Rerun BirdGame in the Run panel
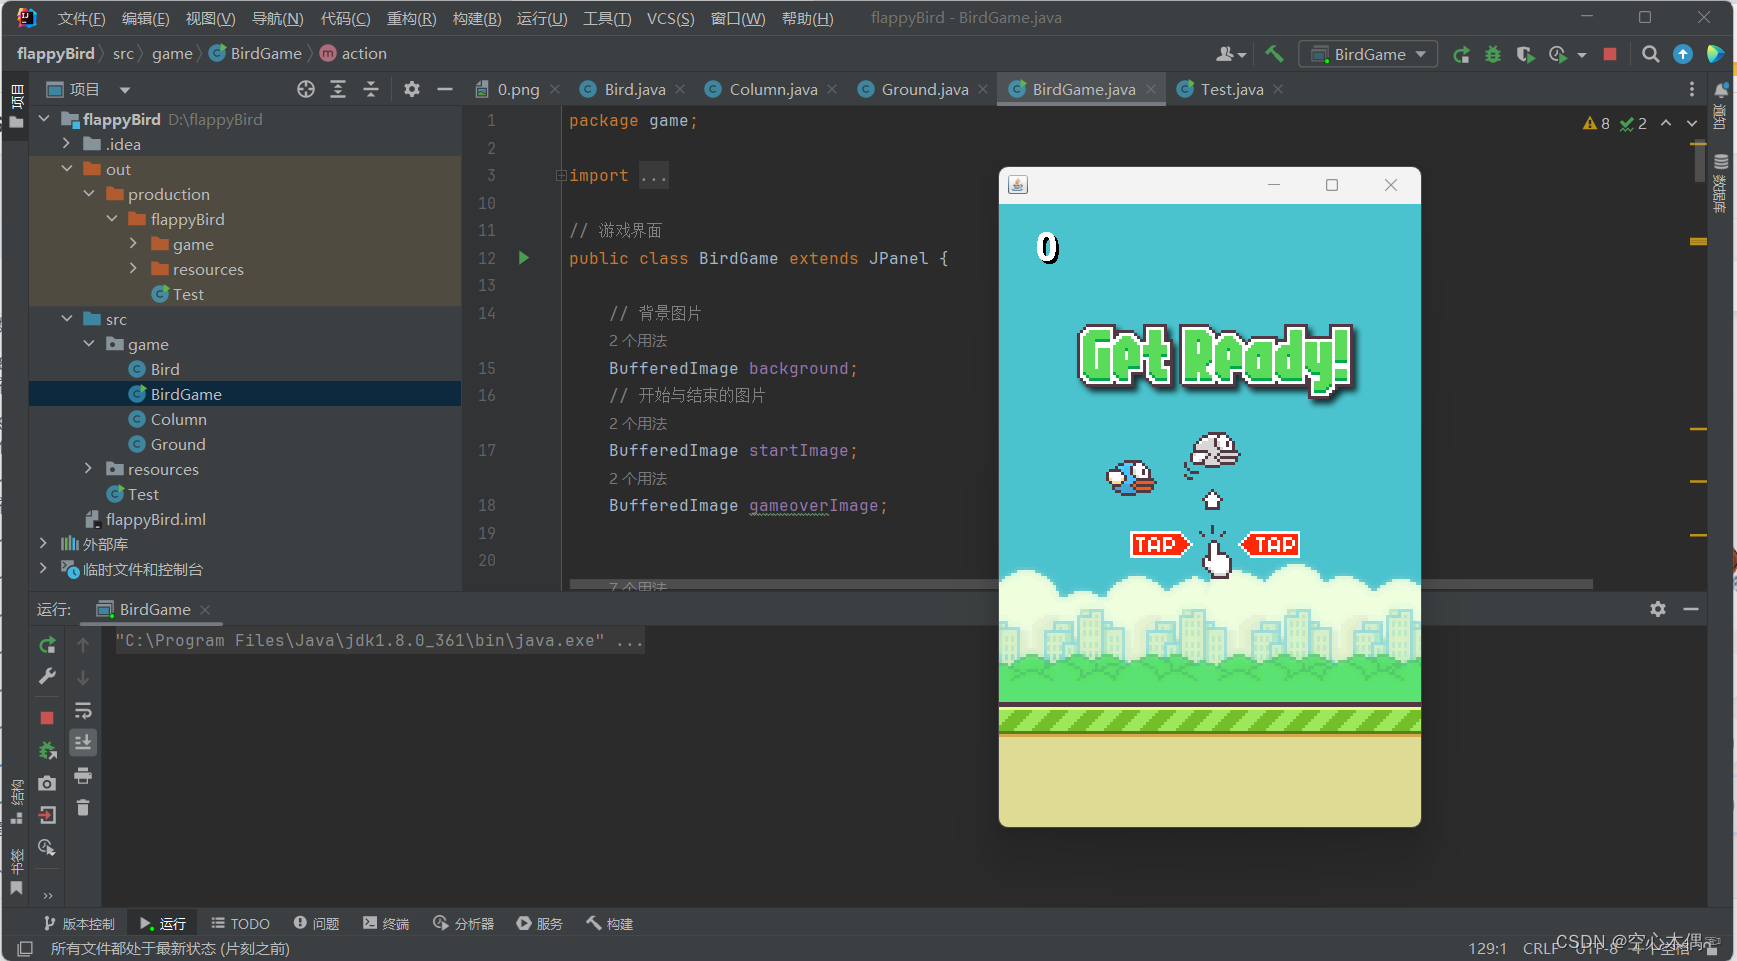Image resolution: width=1737 pixels, height=961 pixels. (47, 645)
